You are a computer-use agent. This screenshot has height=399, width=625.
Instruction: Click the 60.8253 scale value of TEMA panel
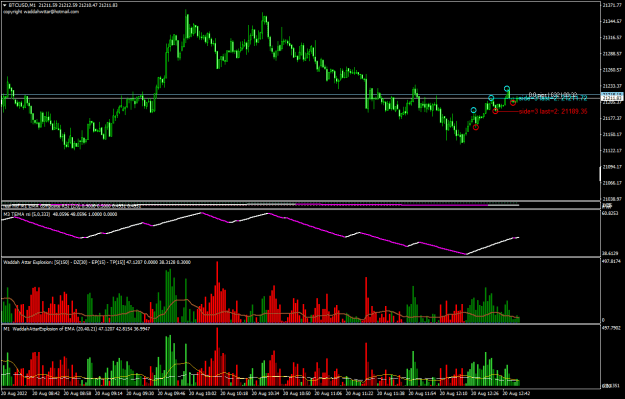click(x=610, y=213)
